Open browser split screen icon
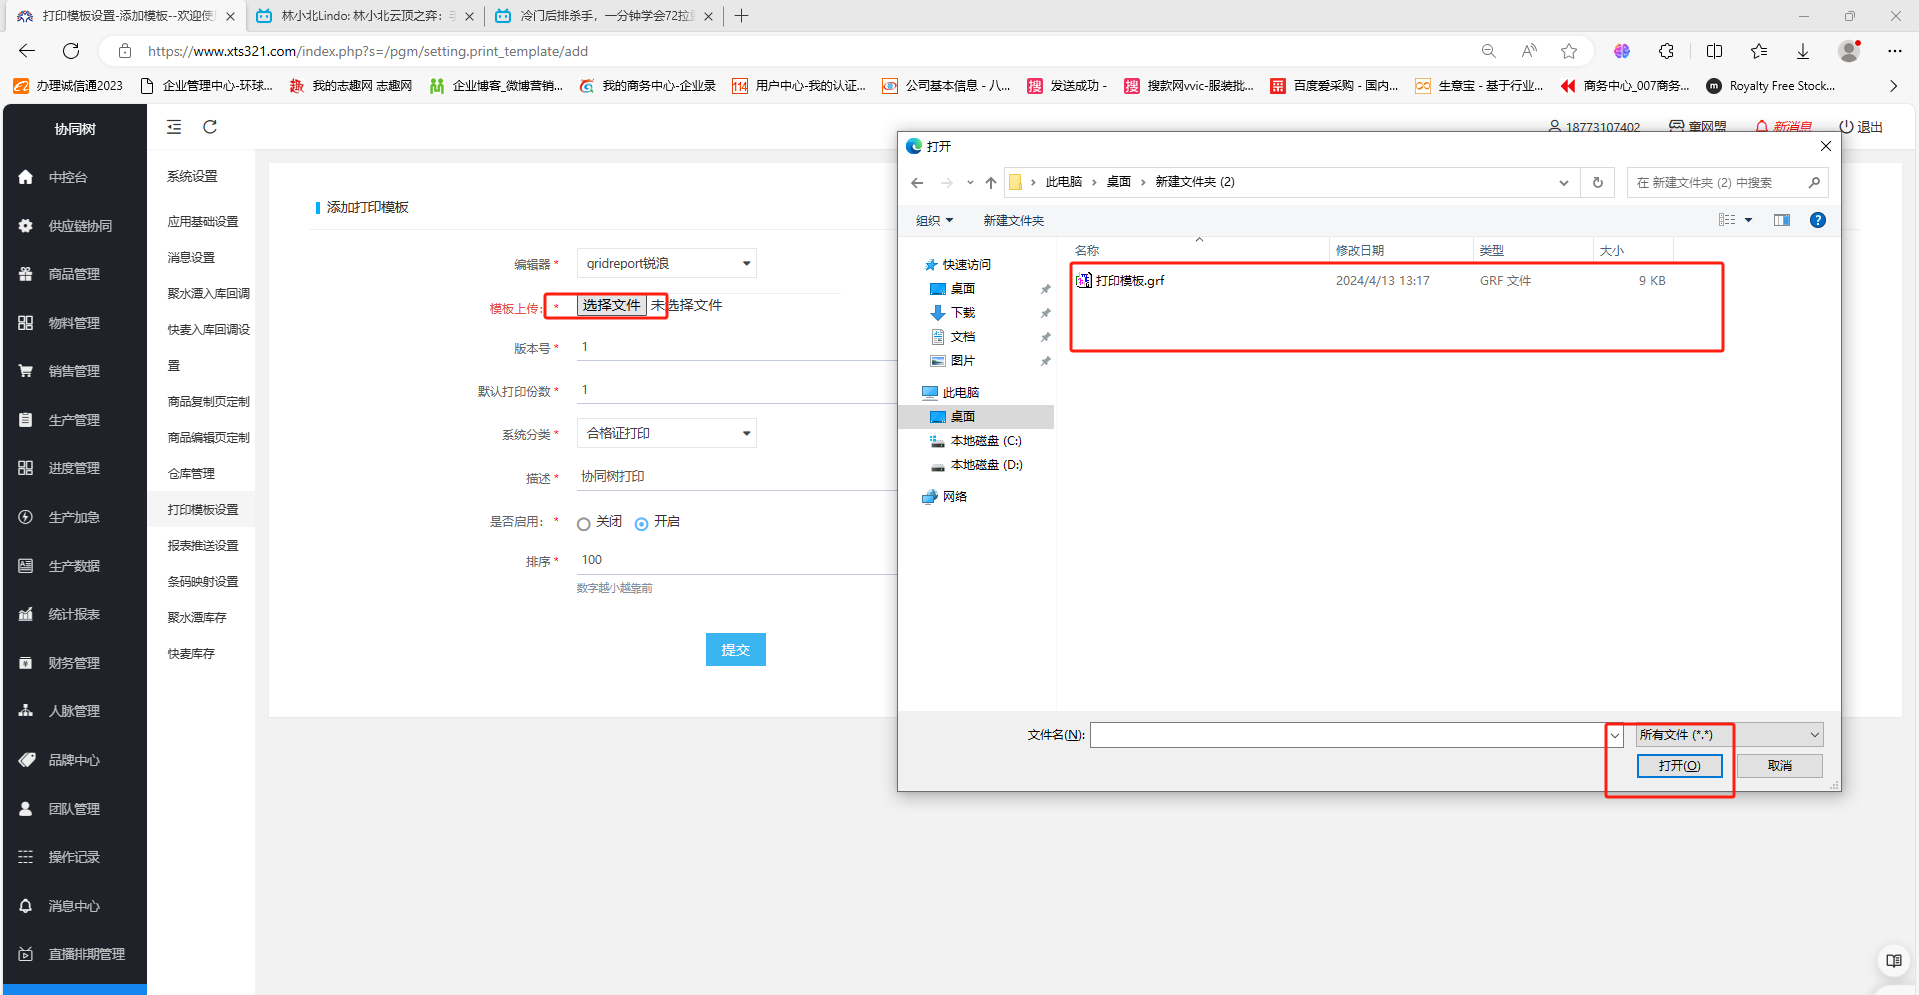1919x995 pixels. [x=1714, y=51]
